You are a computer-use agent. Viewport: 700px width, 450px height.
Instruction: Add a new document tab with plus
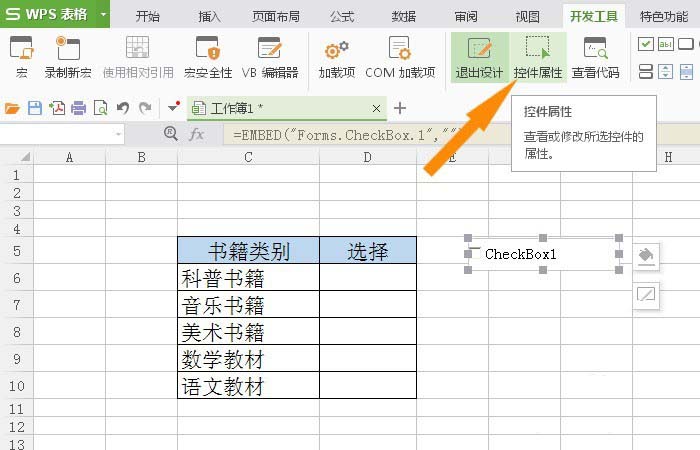400,108
